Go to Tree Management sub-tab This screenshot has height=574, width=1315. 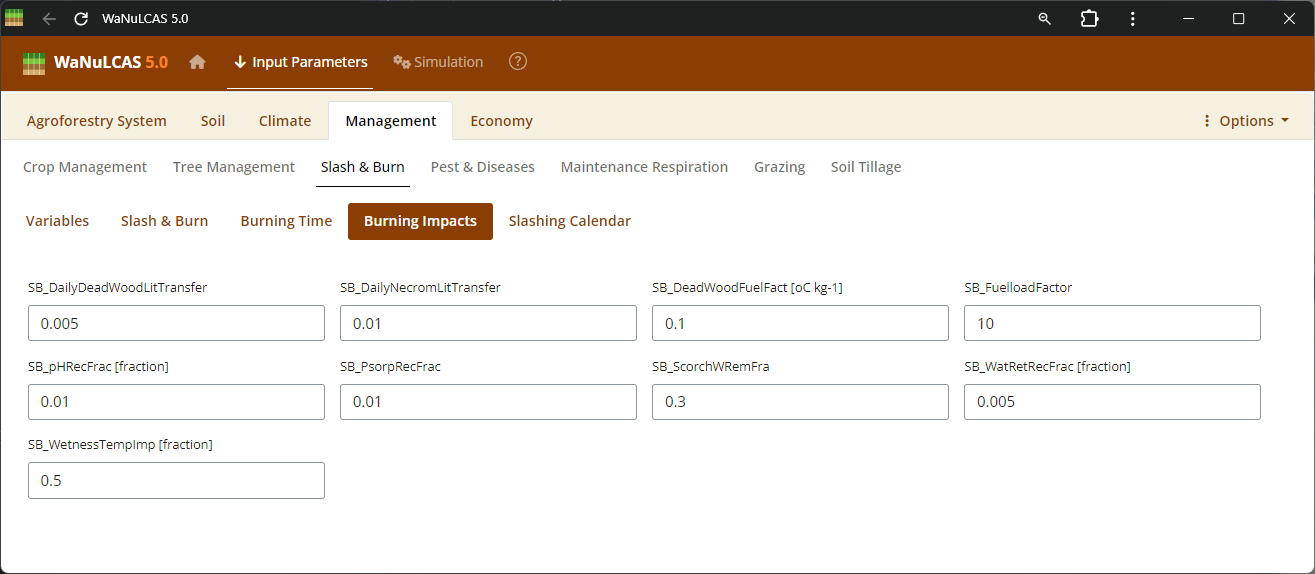tap(234, 167)
